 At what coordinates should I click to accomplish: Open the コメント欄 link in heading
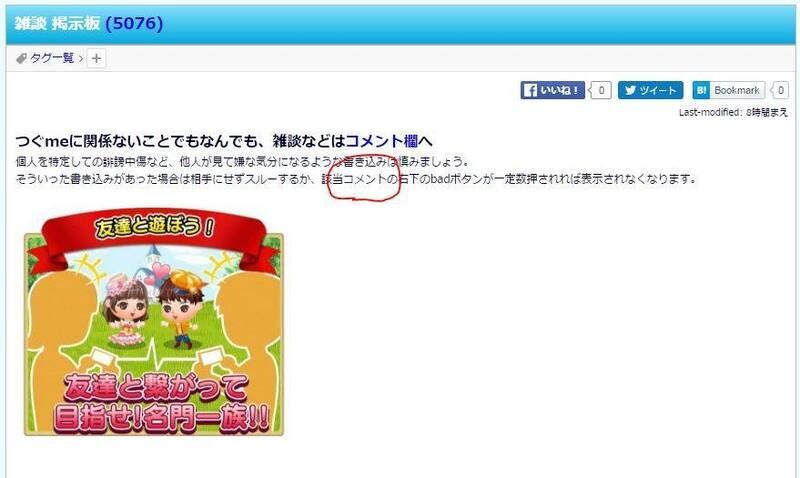point(381,141)
